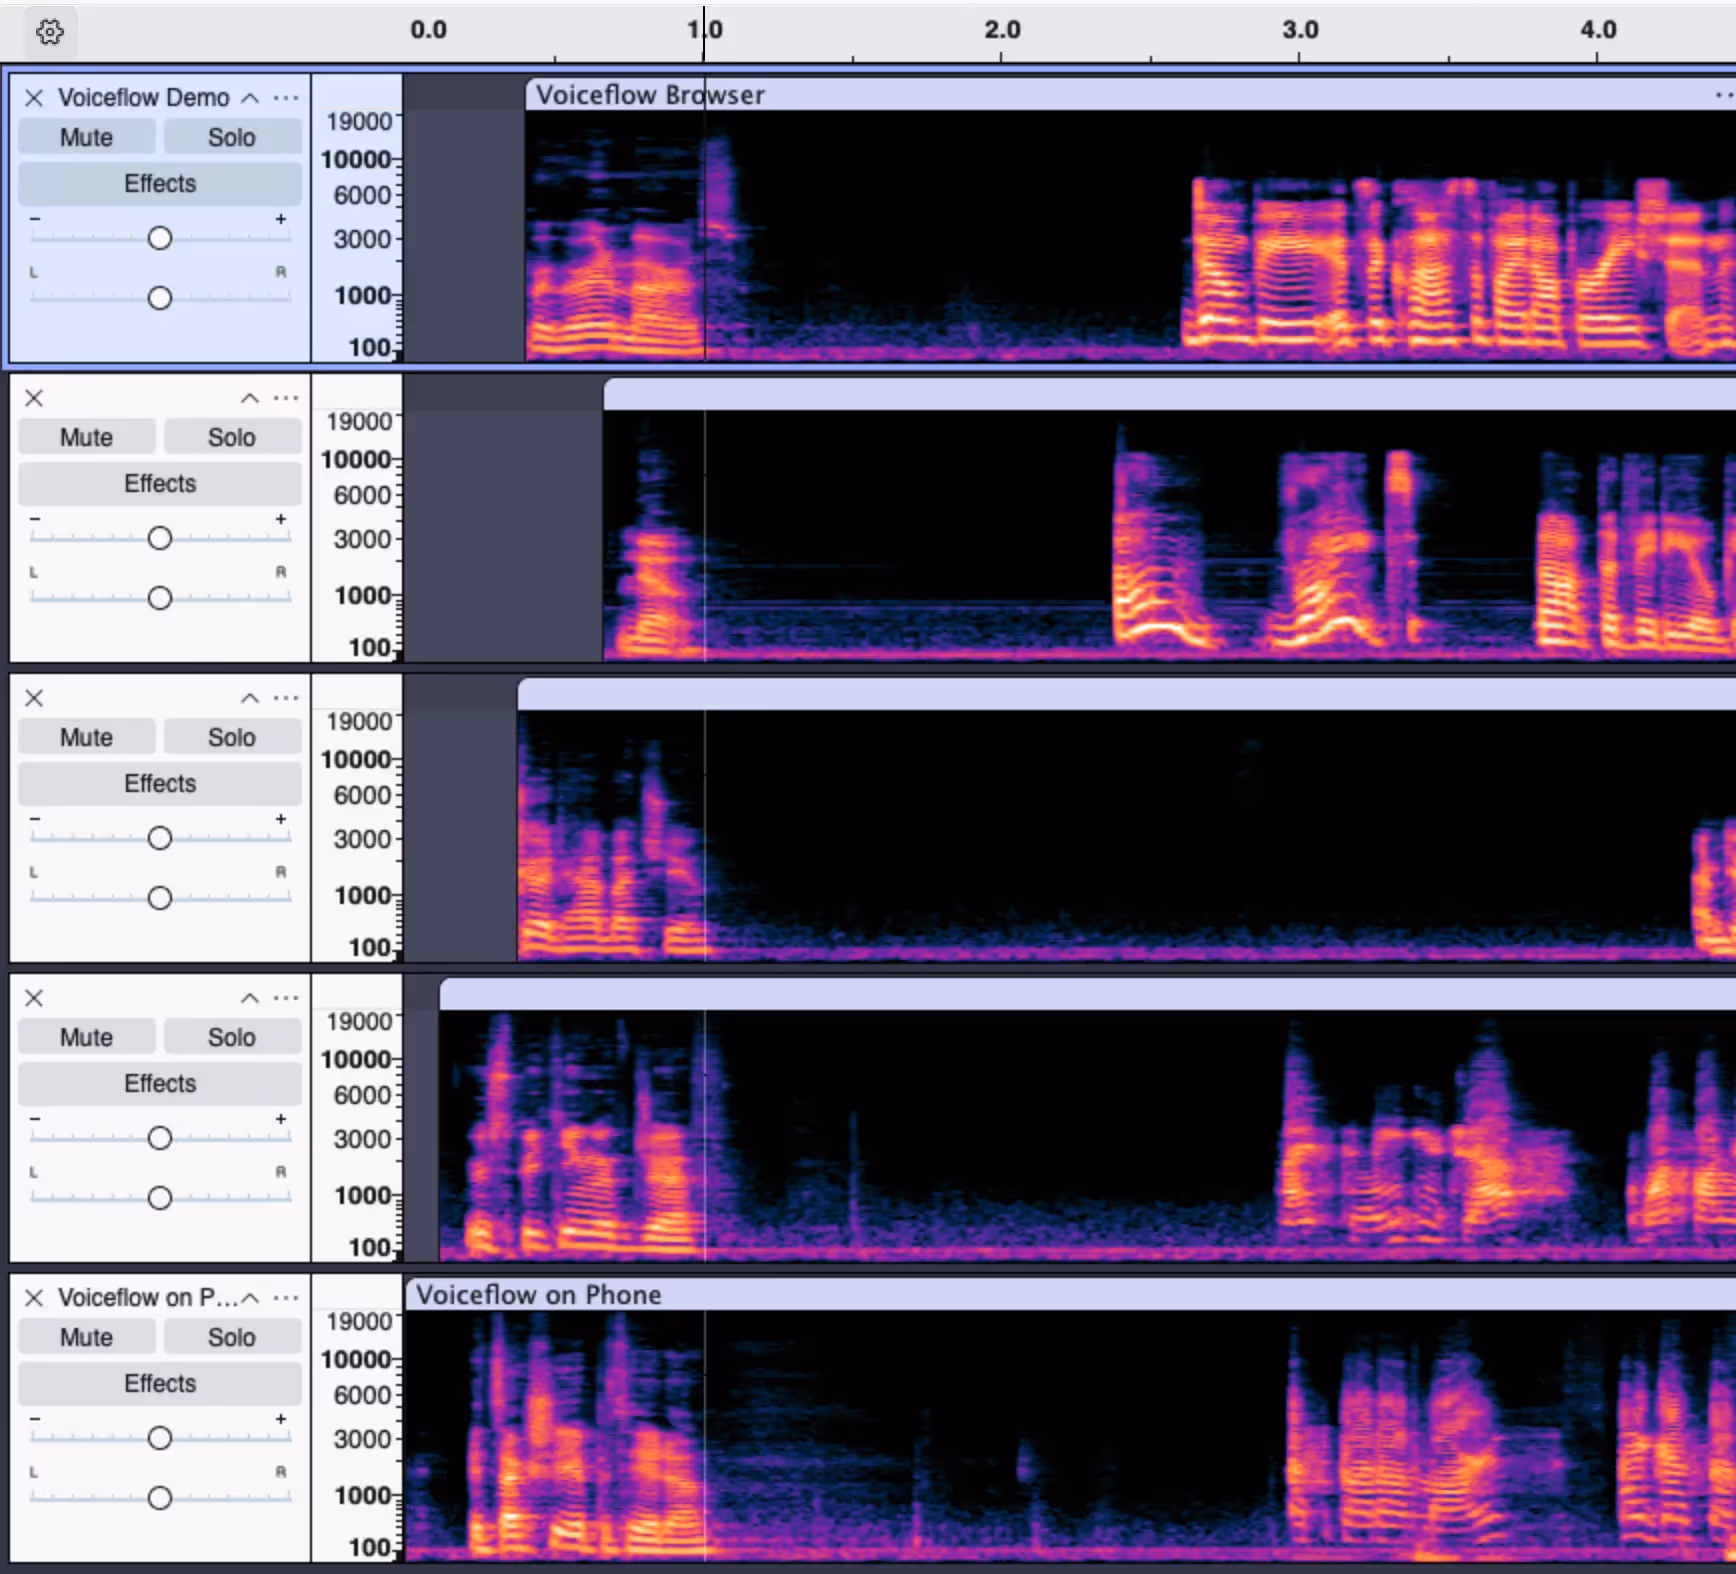Image resolution: width=1736 pixels, height=1574 pixels.
Task: Select the Voiceflow on Phone clip title bar
Action: point(1000,1295)
